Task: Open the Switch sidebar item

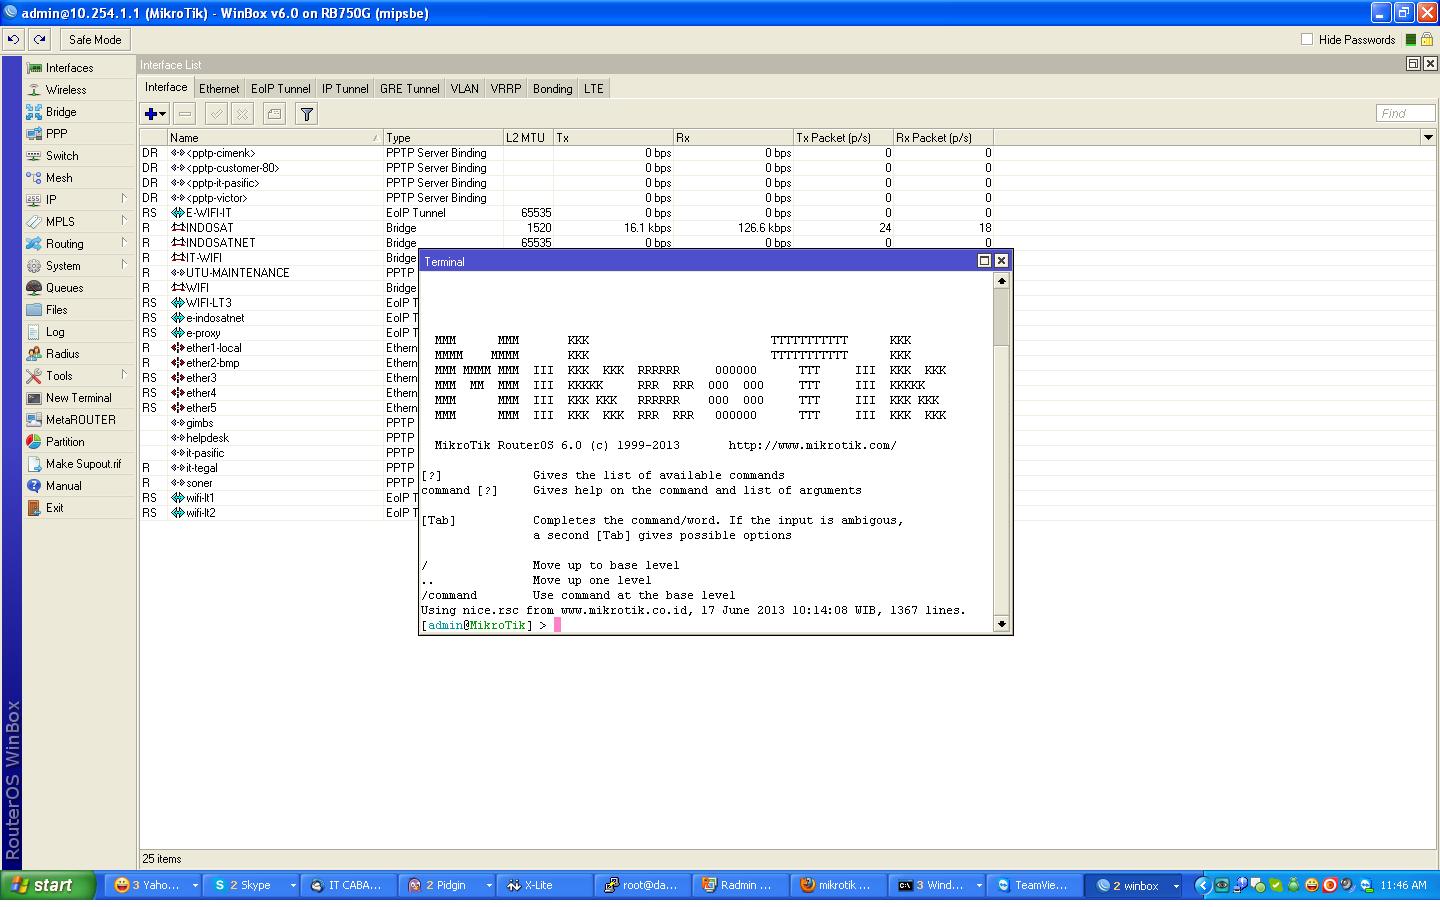Action: click(80, 156)
